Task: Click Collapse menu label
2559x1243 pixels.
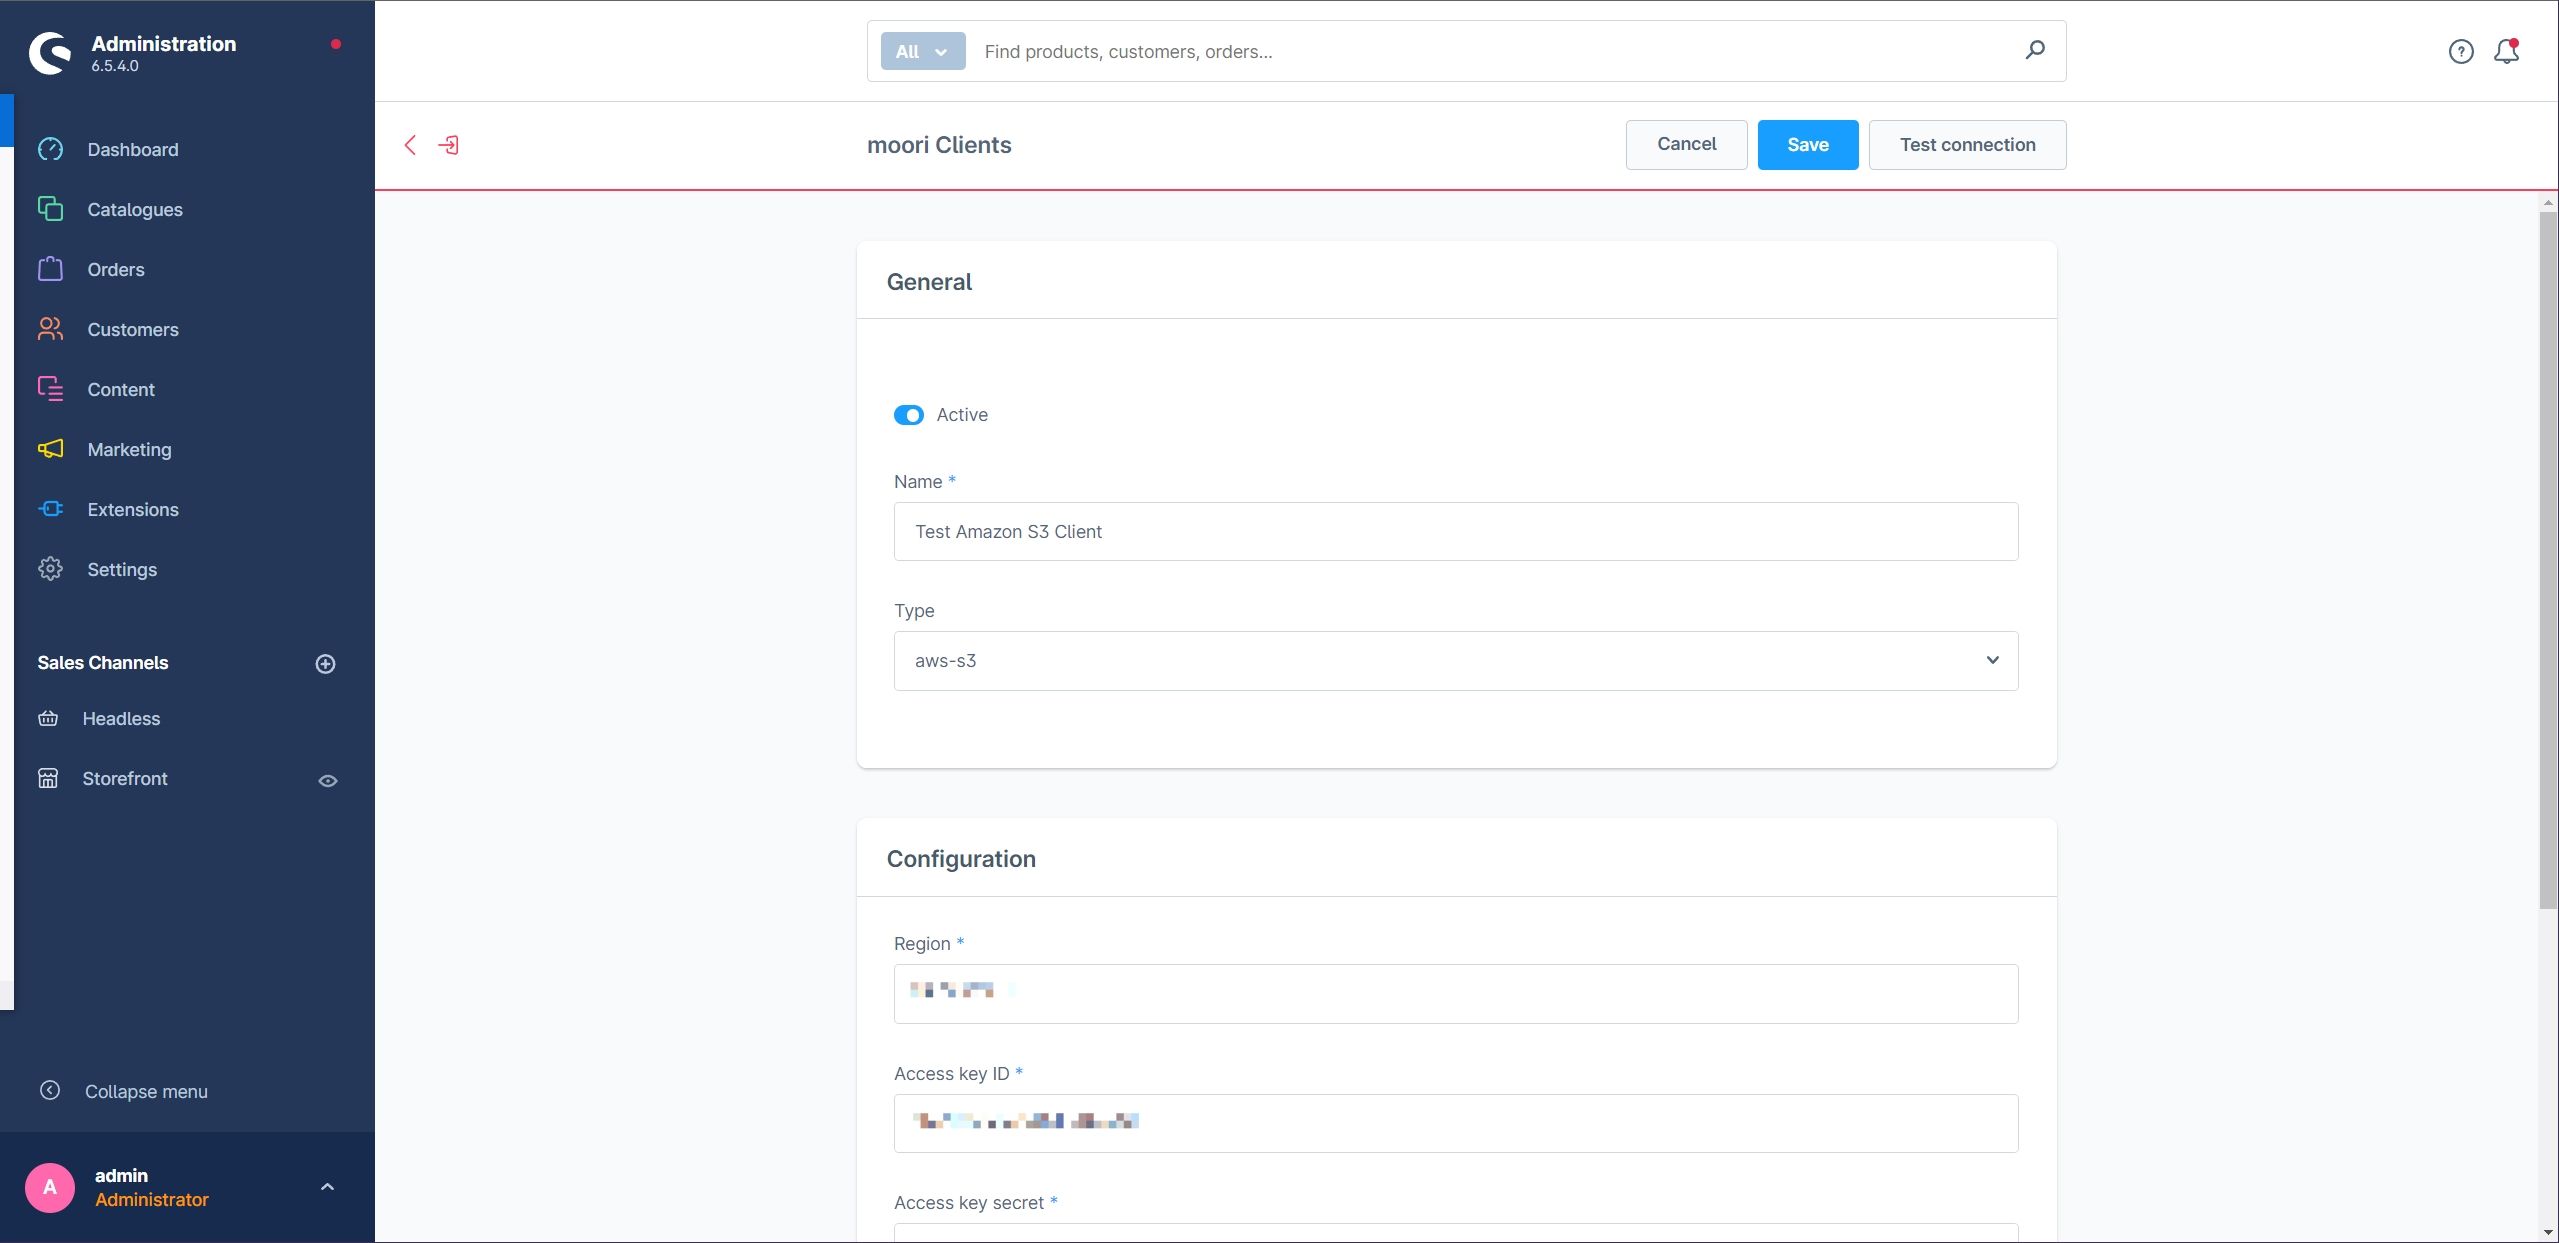Action: (146, 1091)
